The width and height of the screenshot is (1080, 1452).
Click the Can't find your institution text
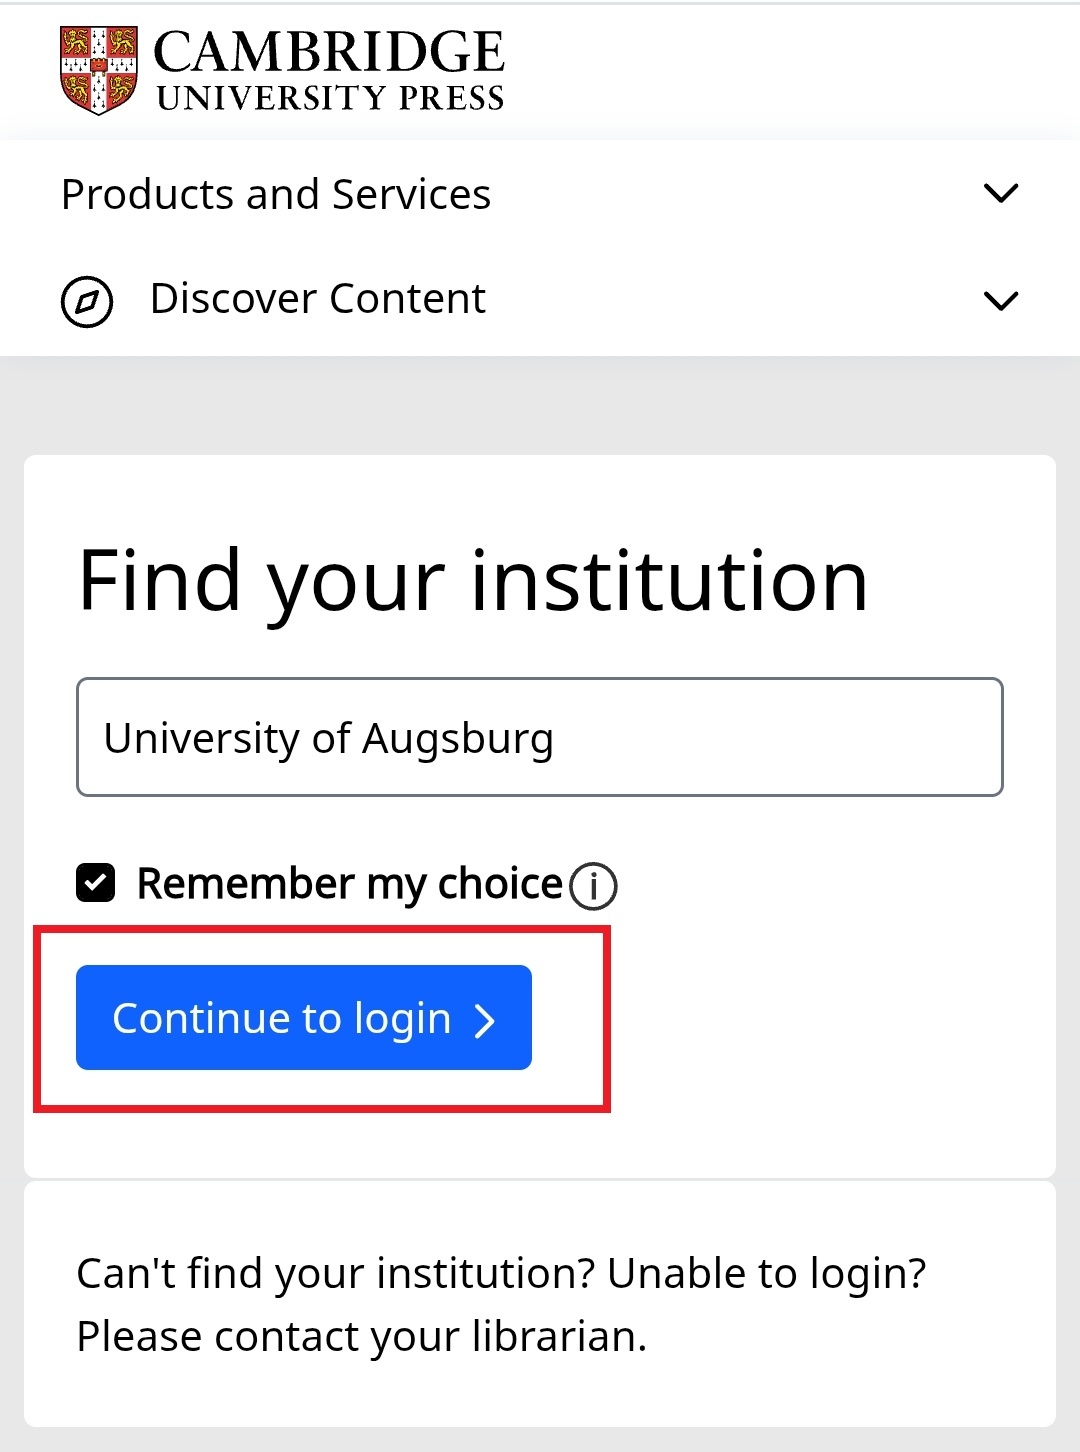(335, 1274)
